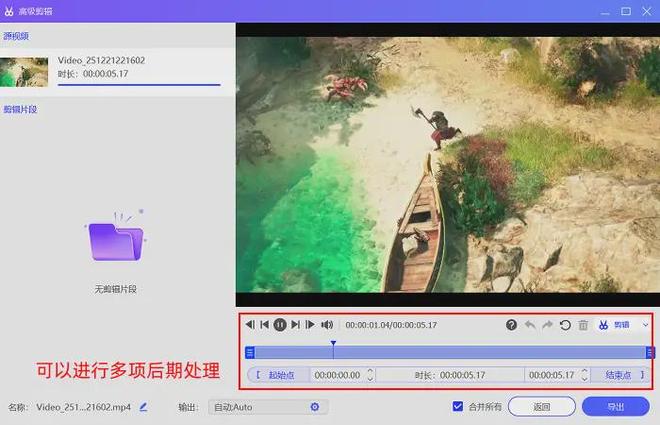This screenshot has height=425, width=660.
Task: Edit the file name with pencil icon
Action: (143, 407)
